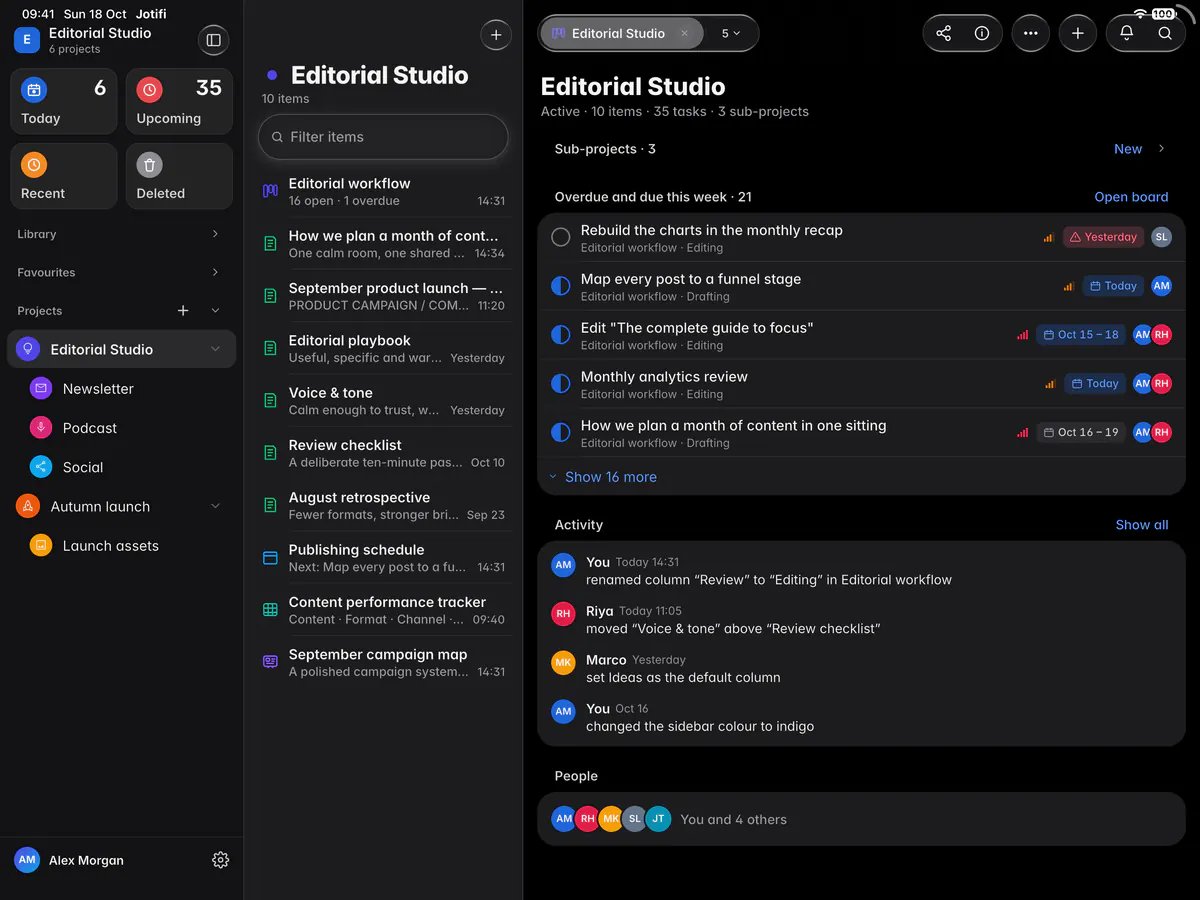The width and height of the screenshot is (1200, 900).
Task: Toggle status of How we plan a month task
Action: (x=561, y=433)
